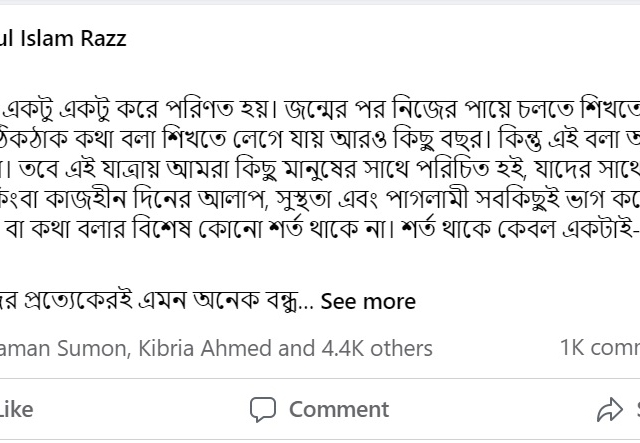Open the 1K comments count
Image resolution: width=640 pixels, height=443 pixels.
(600, 348)
